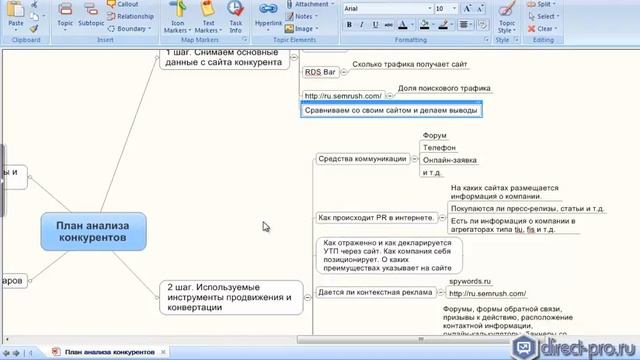Collapse the Средства коммуникации branch
Viewport: 640px width, 360px height.
click(x=415, y=159)
